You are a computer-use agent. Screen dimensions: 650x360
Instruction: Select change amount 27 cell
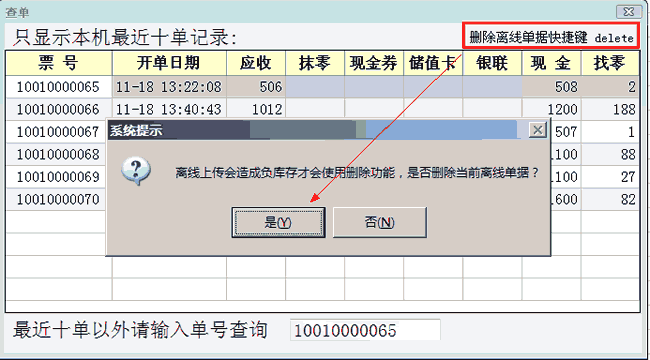click(x=610, y=177)
